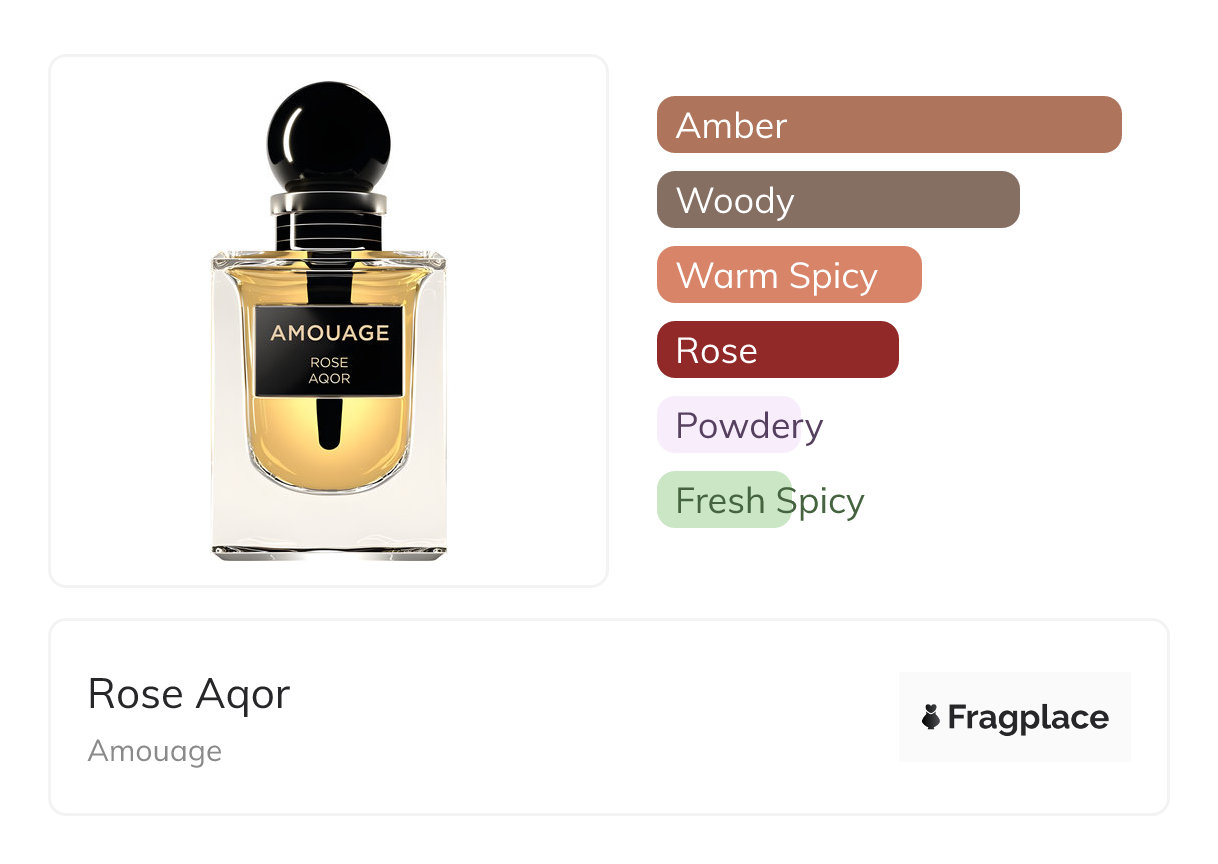Select the Rose accord bar
Image resolution: width=1218 pixels, height=864 pixels.
(778, 350)
